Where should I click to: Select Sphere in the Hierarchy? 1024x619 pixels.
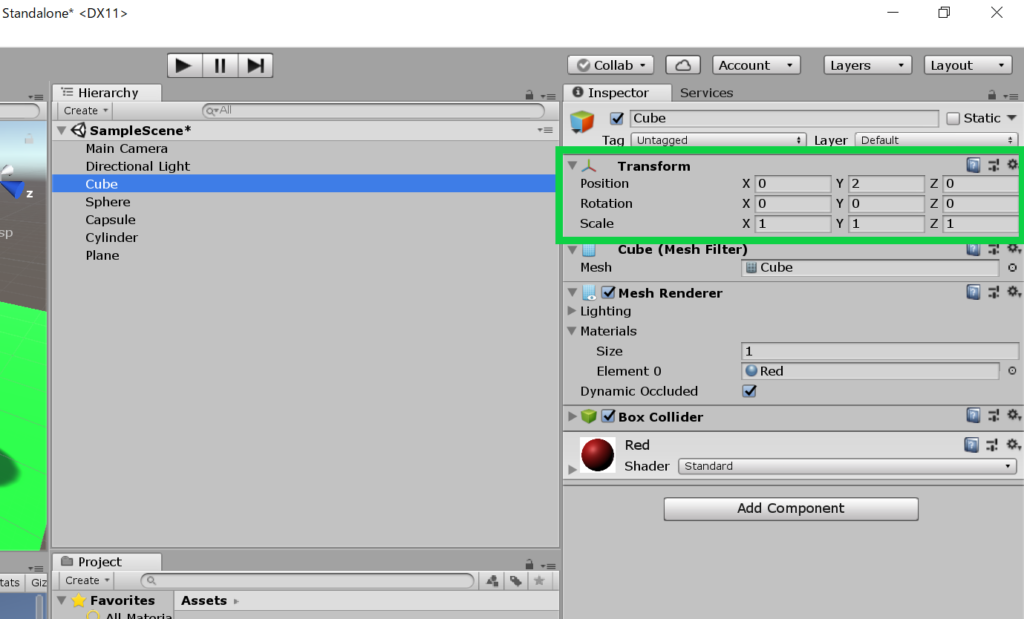click(x=108, y=202)
